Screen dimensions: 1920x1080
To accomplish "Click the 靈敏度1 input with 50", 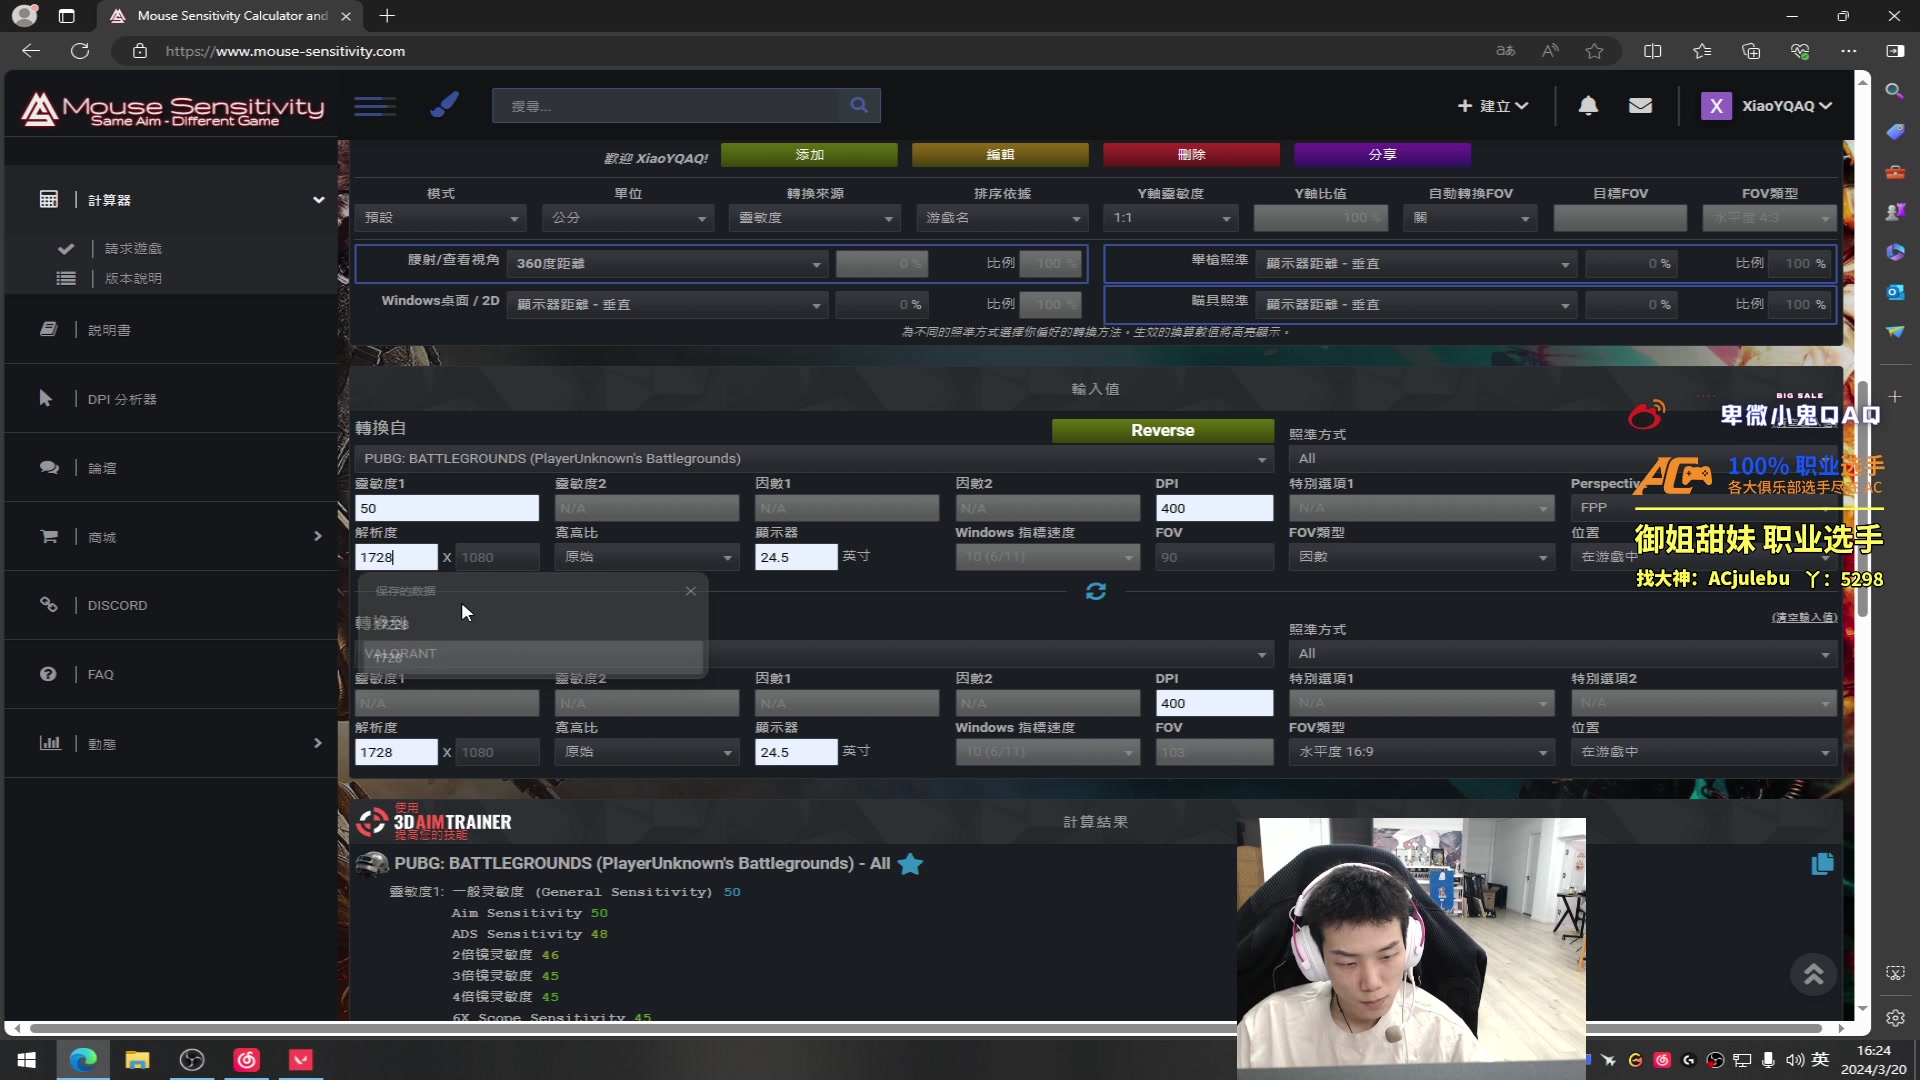I will (447, 508).
